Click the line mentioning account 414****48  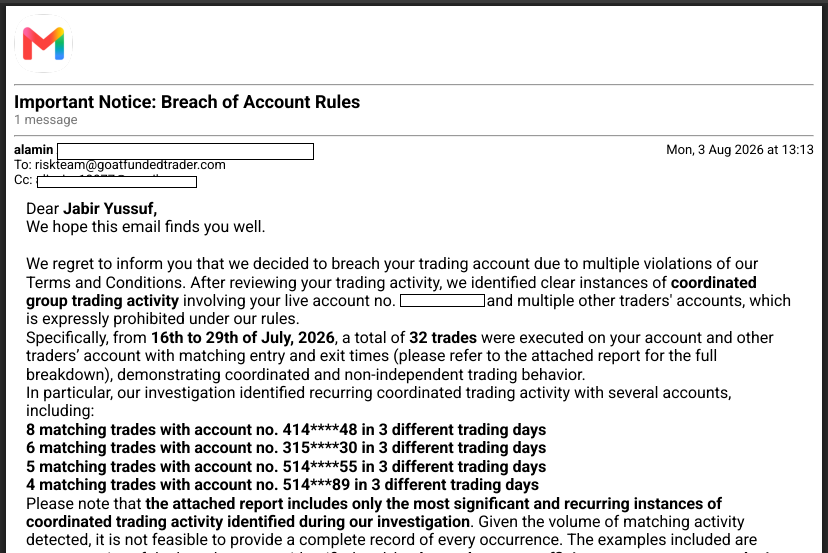(x=286, y=430)
